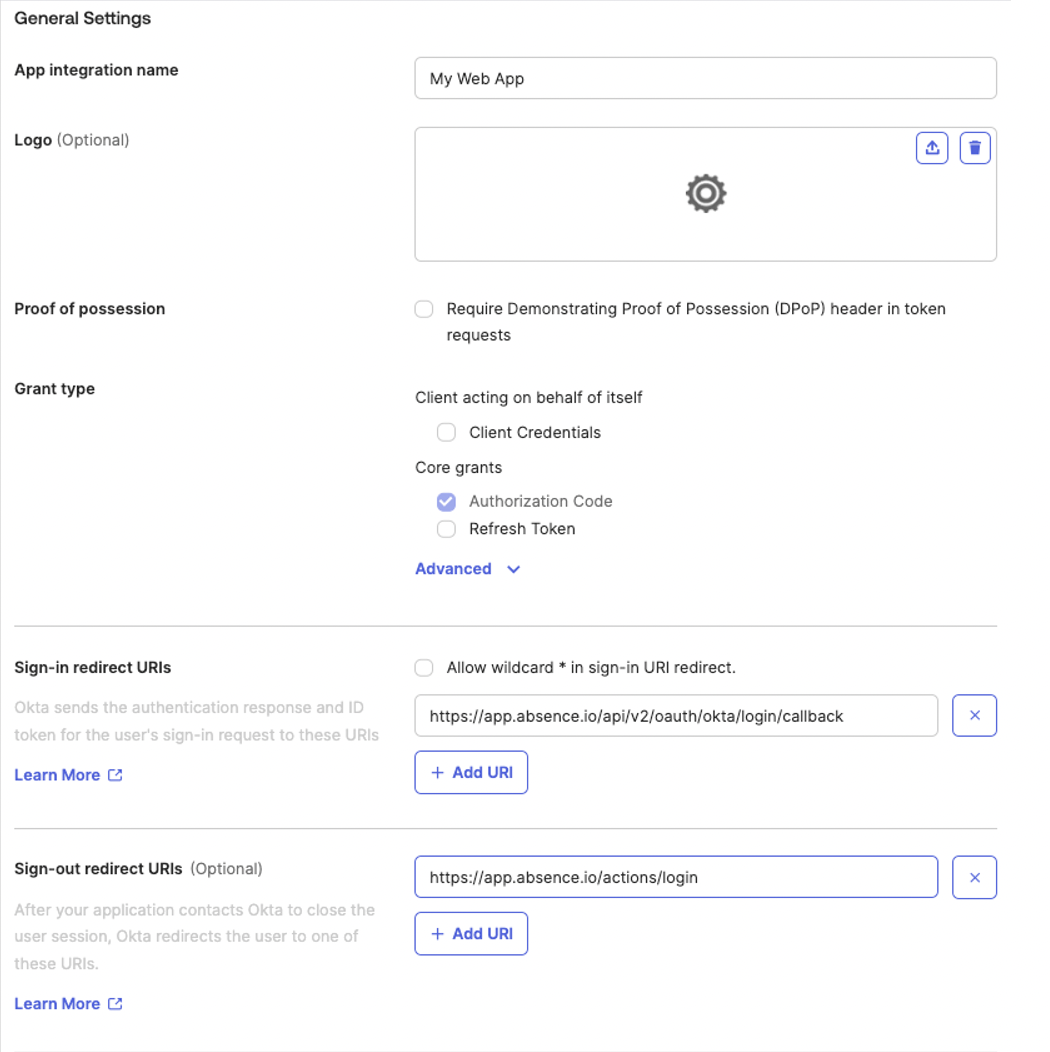Check the Client Credentials grant type

point(446,432)
